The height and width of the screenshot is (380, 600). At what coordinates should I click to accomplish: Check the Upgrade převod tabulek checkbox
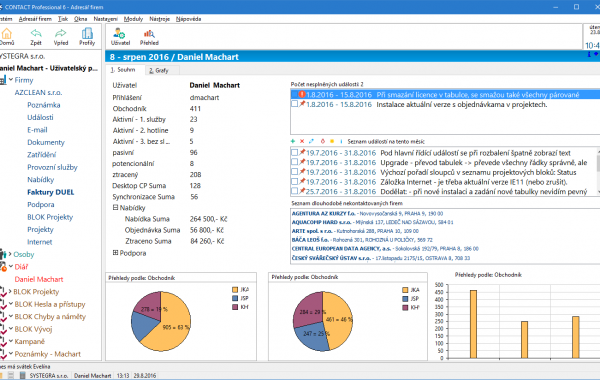pos(294,162)
